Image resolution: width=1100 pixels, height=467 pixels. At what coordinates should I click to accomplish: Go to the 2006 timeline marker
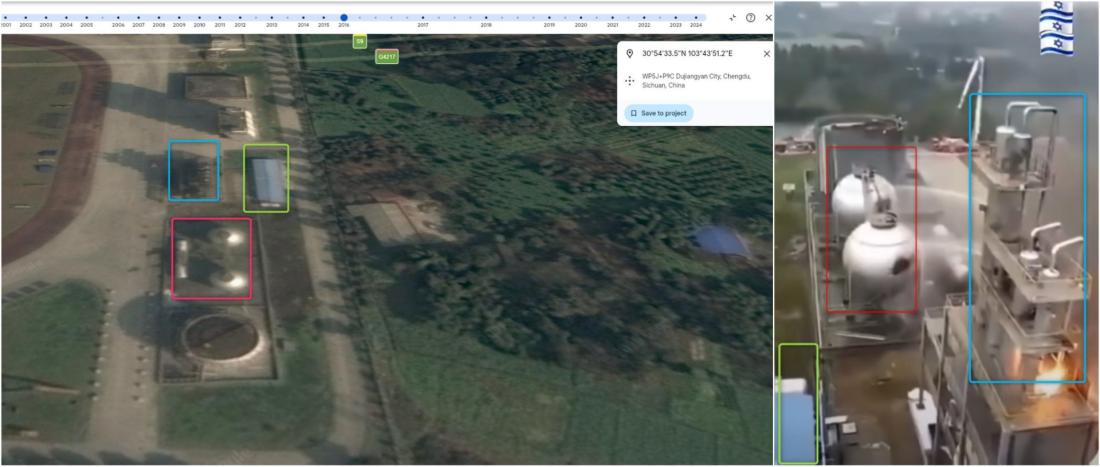pyautogui.click(x=118, y=18)
